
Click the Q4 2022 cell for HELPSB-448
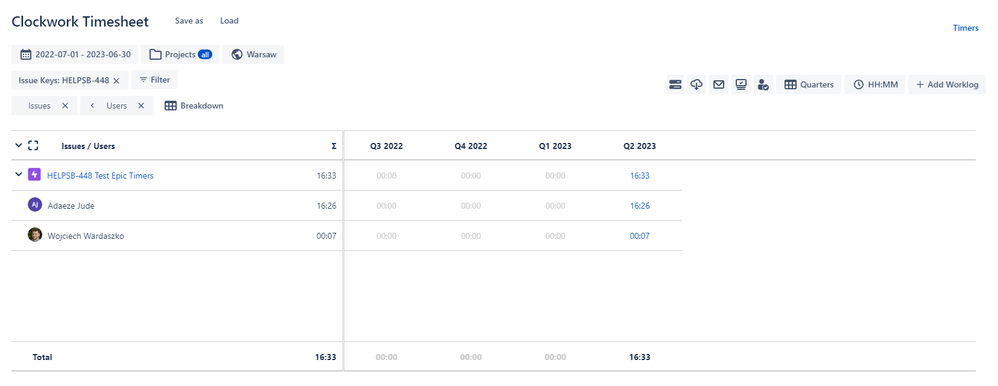pos(471,176)
